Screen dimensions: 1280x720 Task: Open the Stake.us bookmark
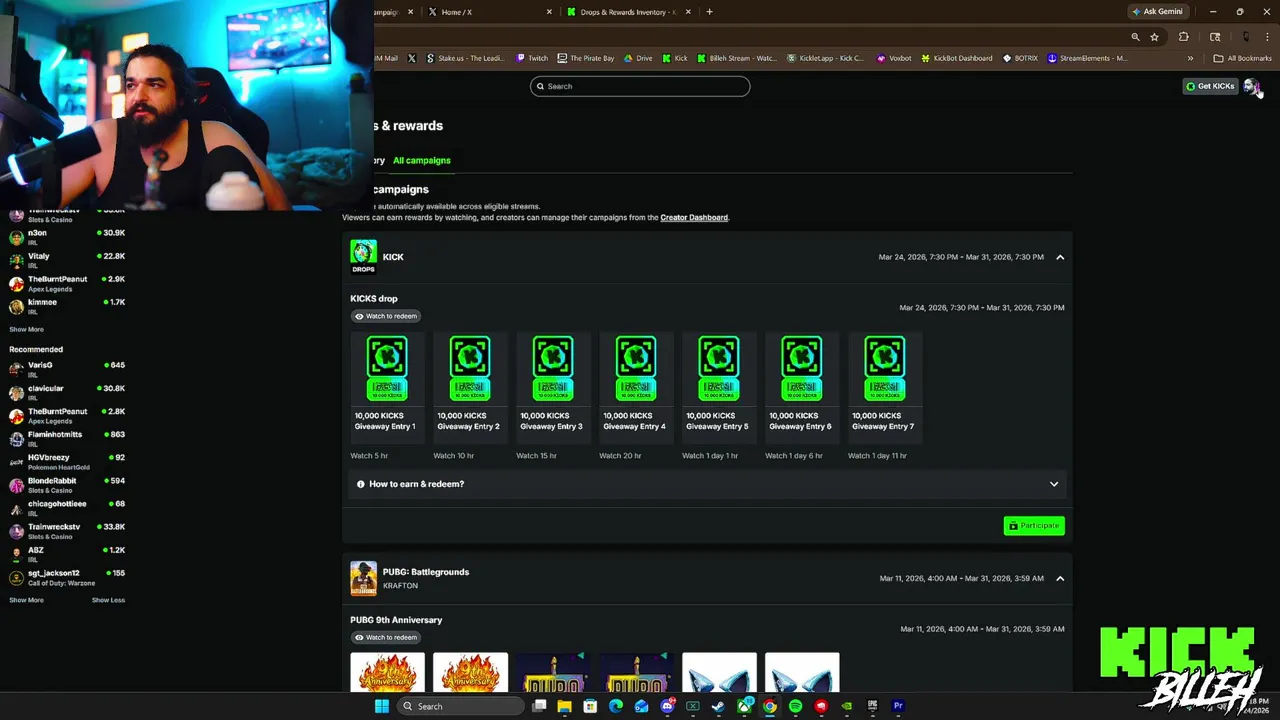click(466, 58)
